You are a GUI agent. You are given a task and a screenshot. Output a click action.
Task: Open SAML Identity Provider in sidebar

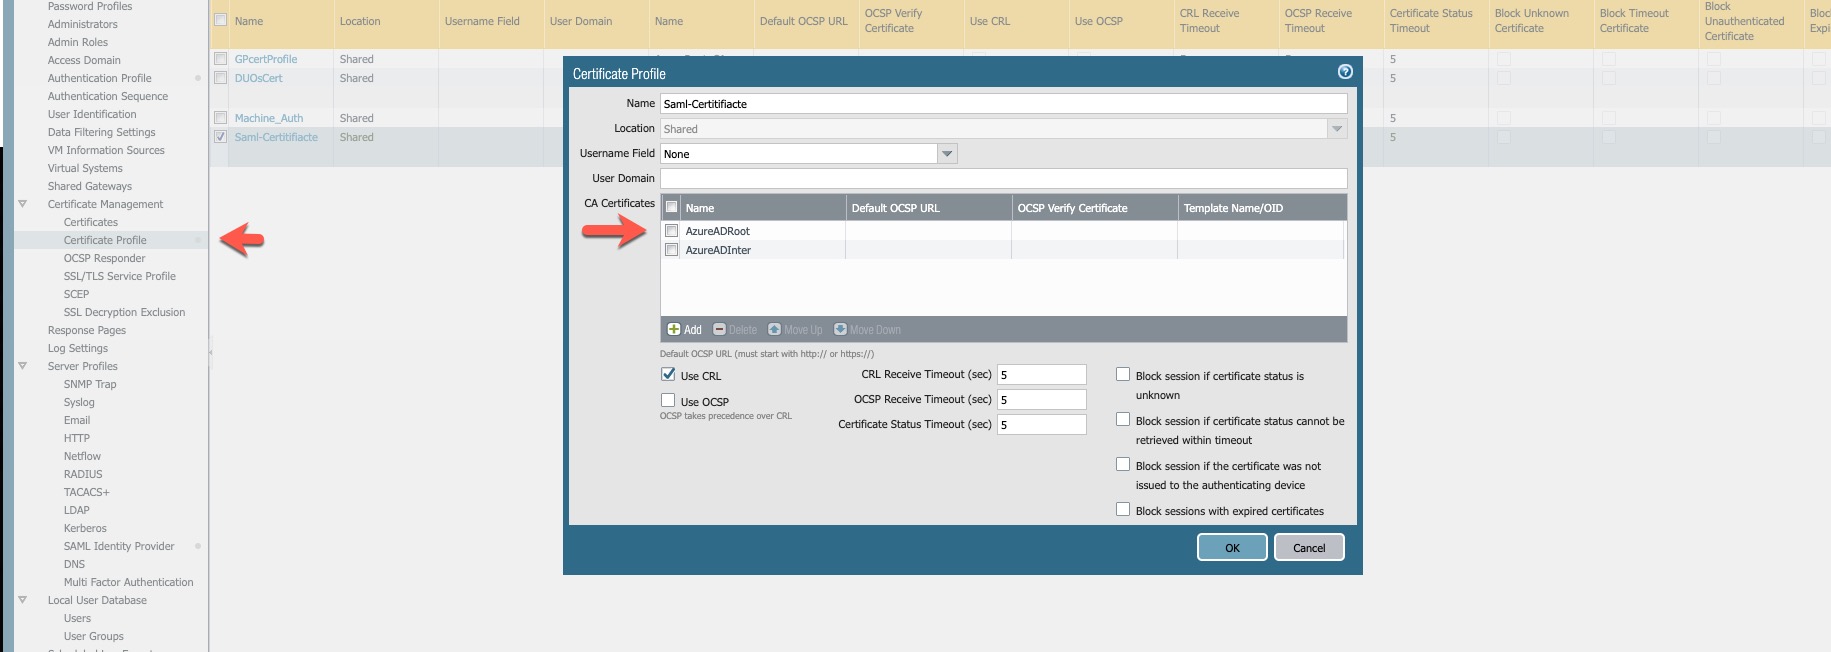(119, 546)
